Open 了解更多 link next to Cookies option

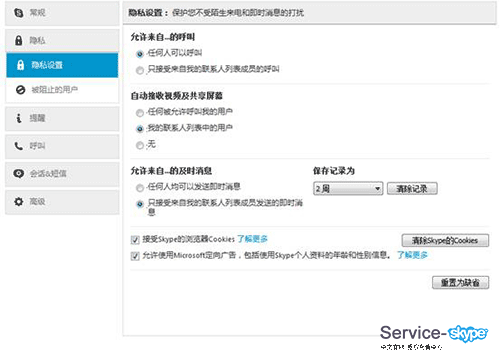pos(252,239)
